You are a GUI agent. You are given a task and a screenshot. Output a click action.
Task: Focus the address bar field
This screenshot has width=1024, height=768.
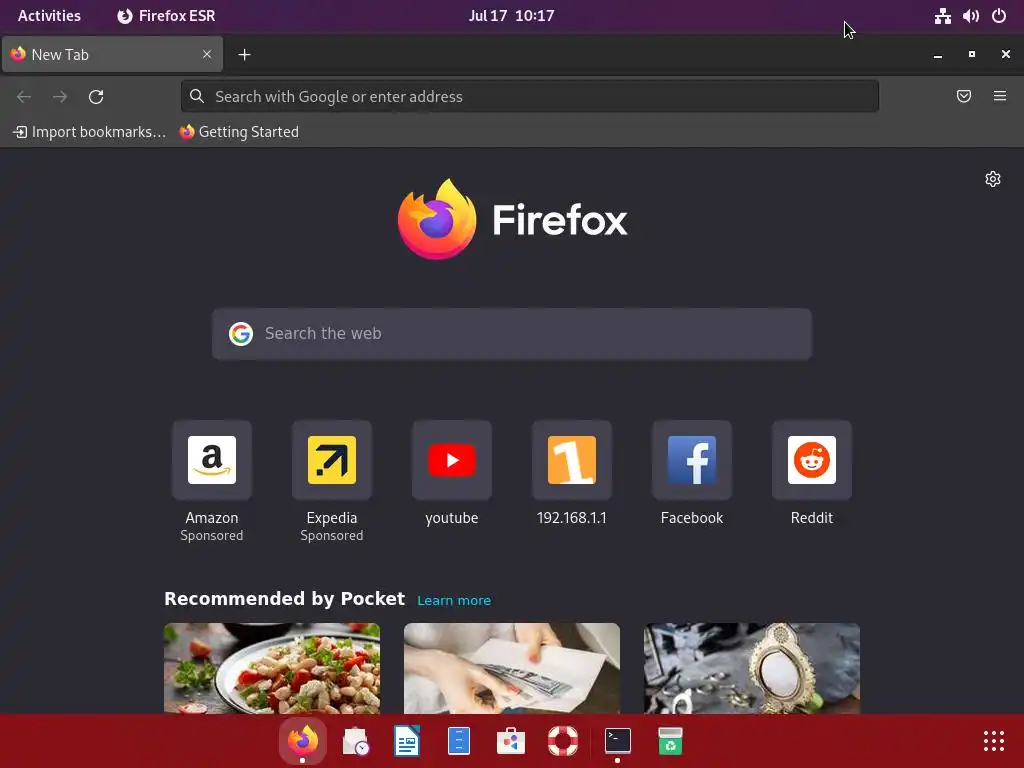pos(530,97)
